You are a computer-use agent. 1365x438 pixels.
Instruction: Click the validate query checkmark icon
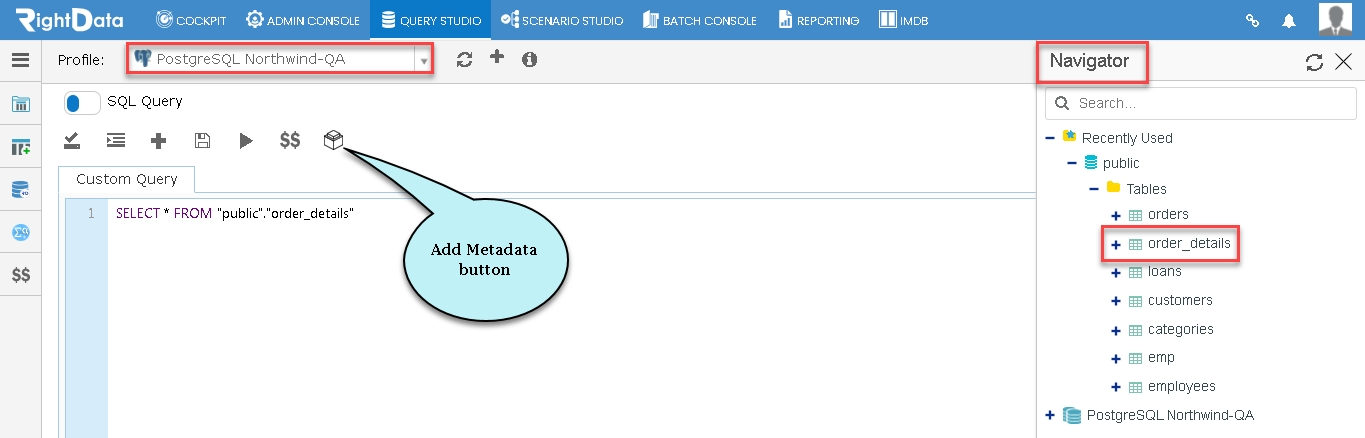tap(72, 141)
